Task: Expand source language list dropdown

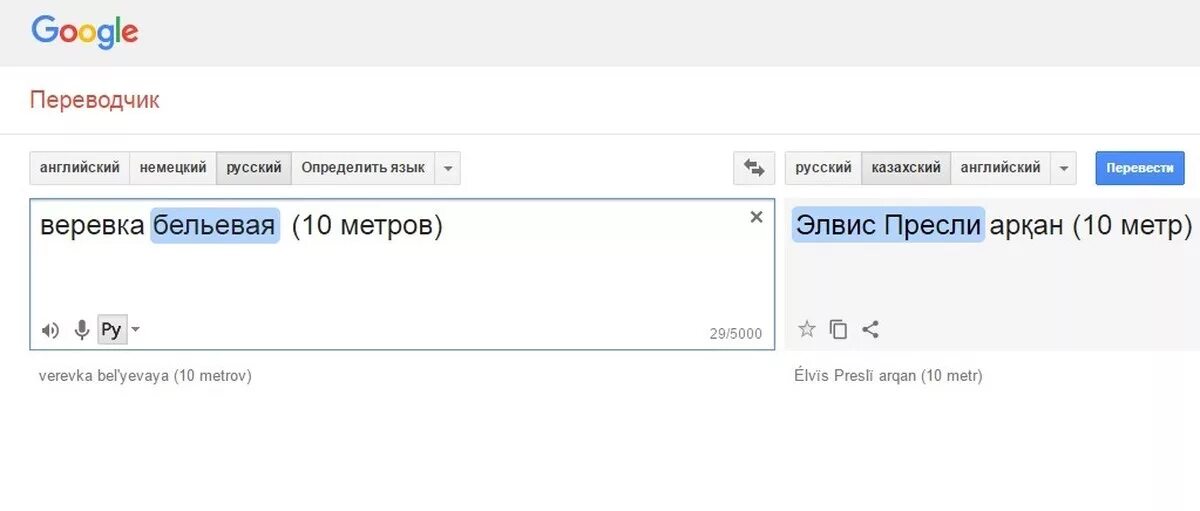Action: click(x=448, y=168)
